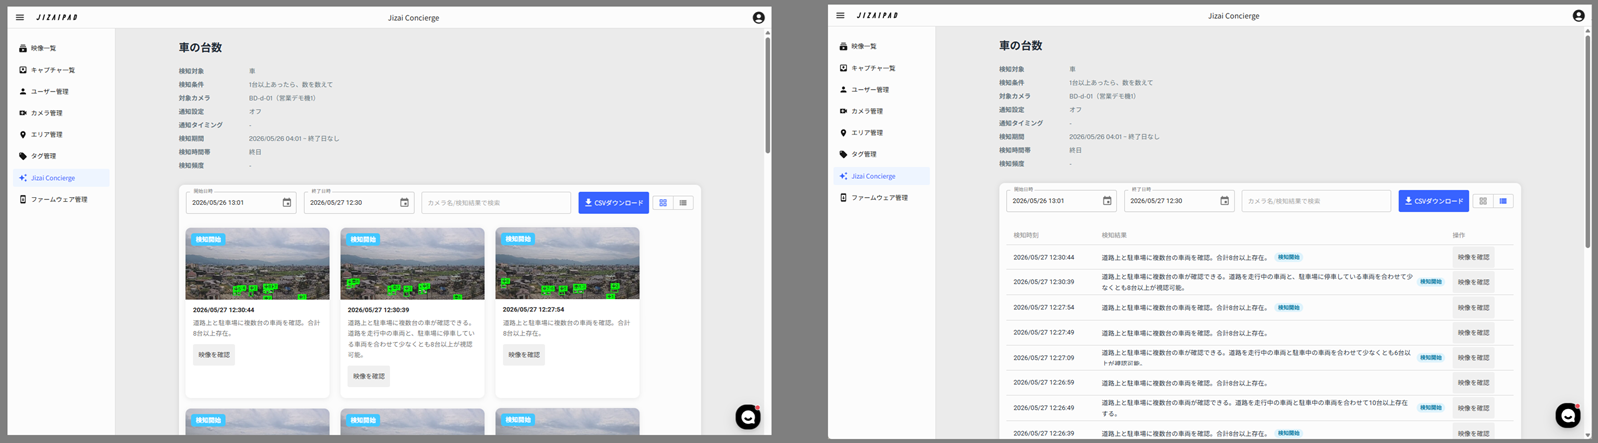
Task: Click 映像を確認 for 12:30:39 list row
Action: [1473, 282]
